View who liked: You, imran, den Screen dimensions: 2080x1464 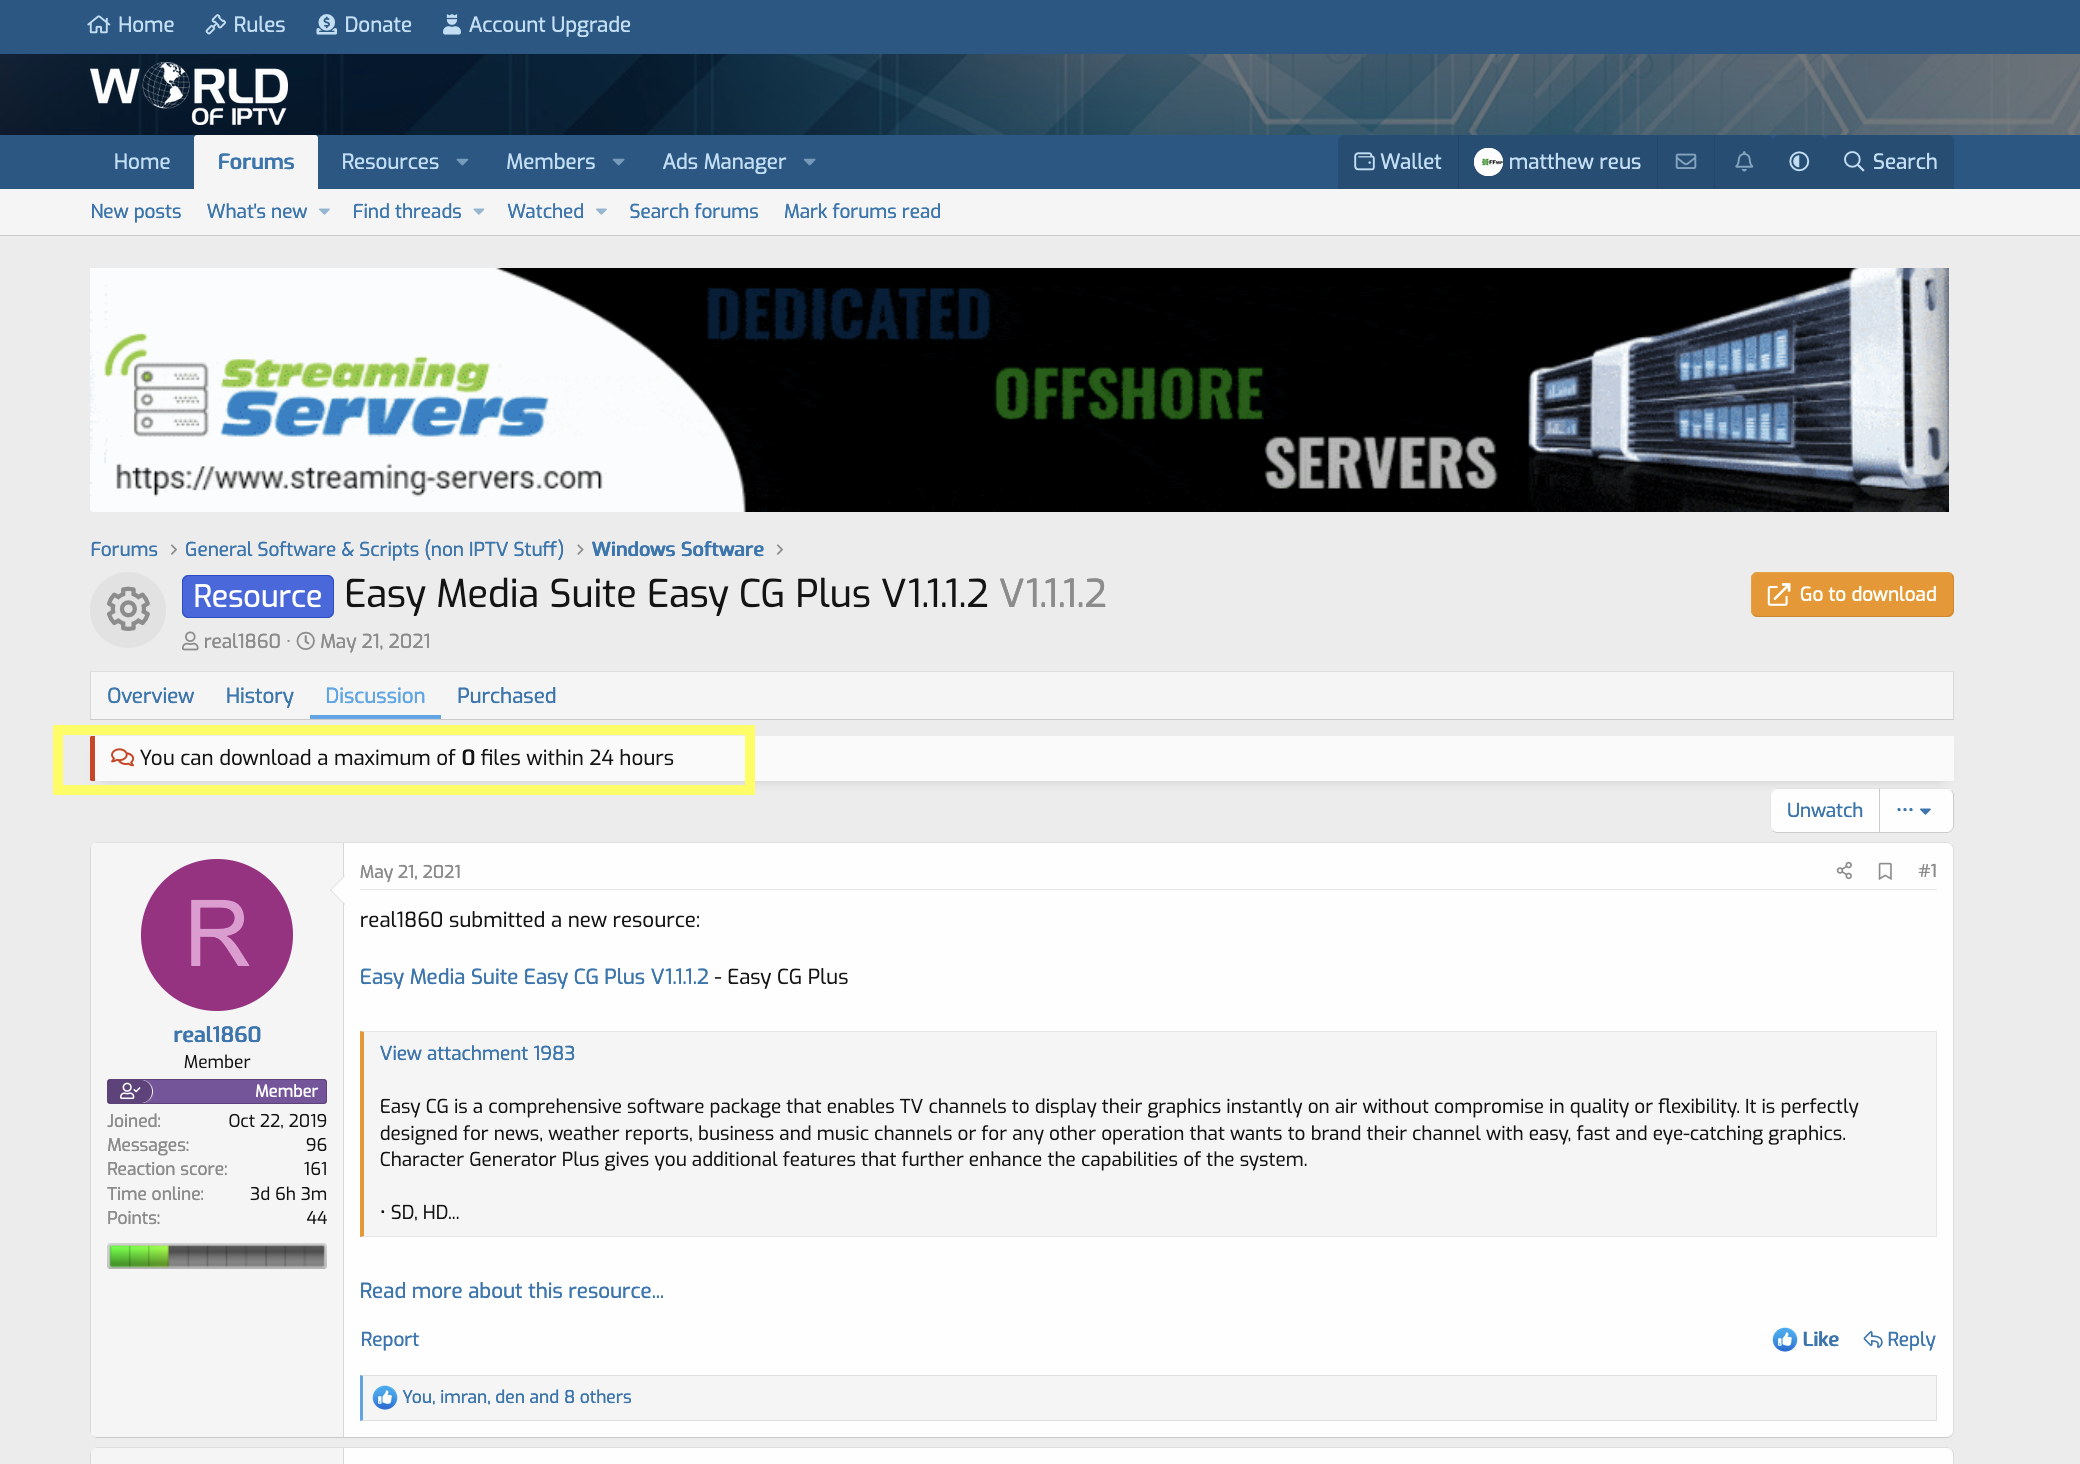point(517,1397)
